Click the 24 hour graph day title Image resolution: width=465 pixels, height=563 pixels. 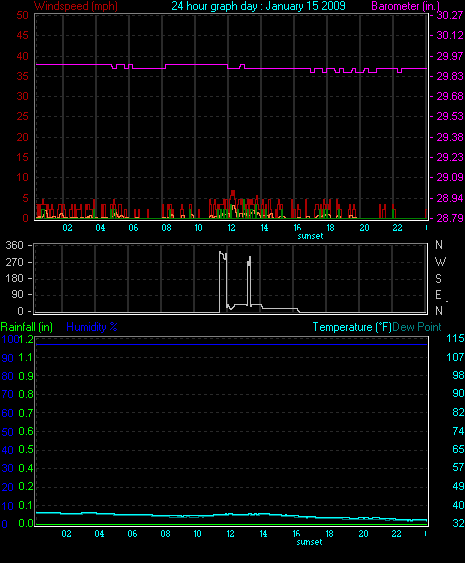pyautogui.click(x=258, y=6)
